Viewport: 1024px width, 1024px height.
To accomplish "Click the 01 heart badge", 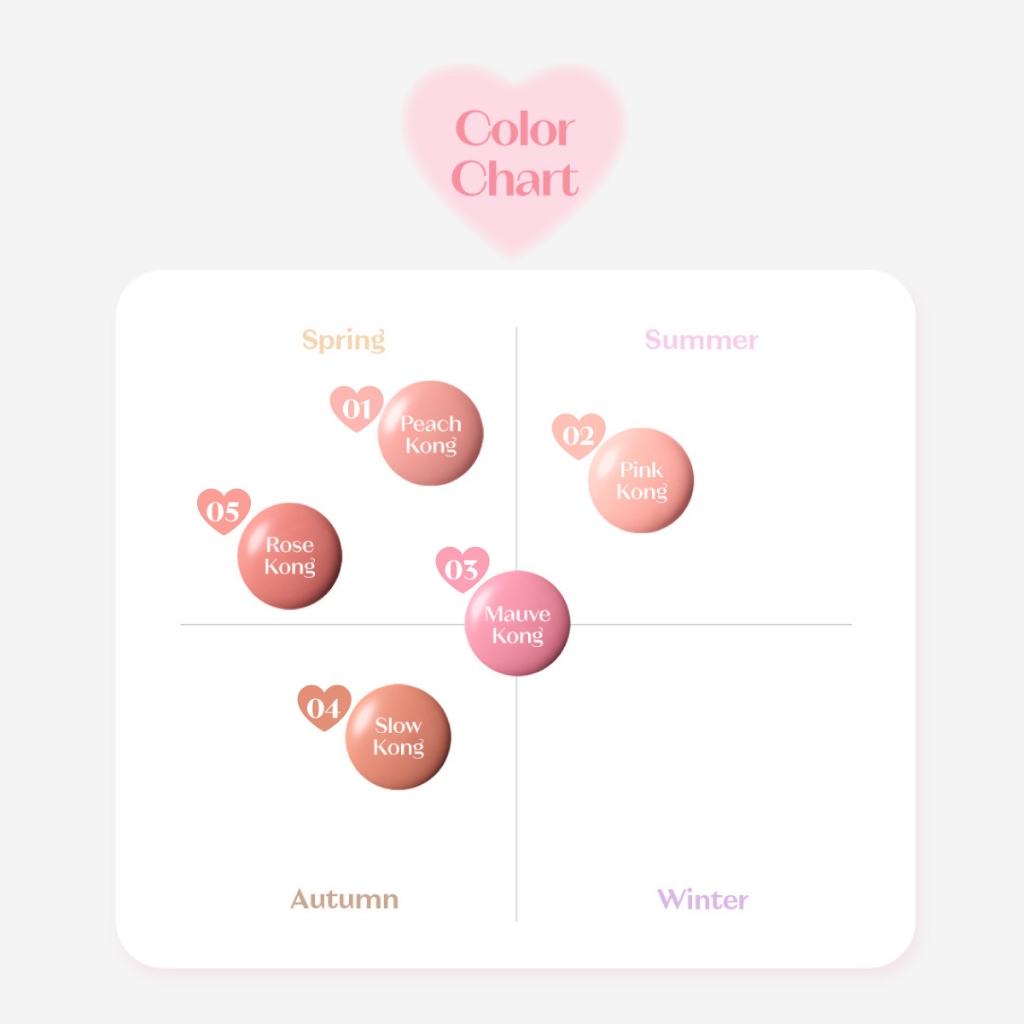I will 356,408.
